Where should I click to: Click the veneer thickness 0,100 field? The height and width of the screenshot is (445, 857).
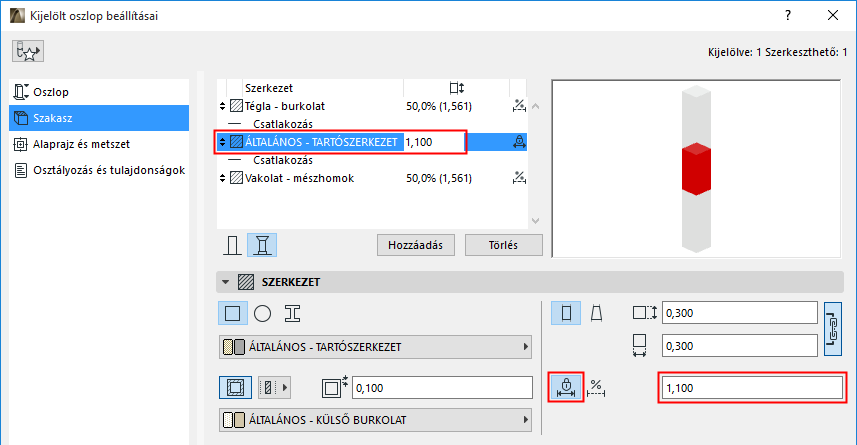[440, 387]
